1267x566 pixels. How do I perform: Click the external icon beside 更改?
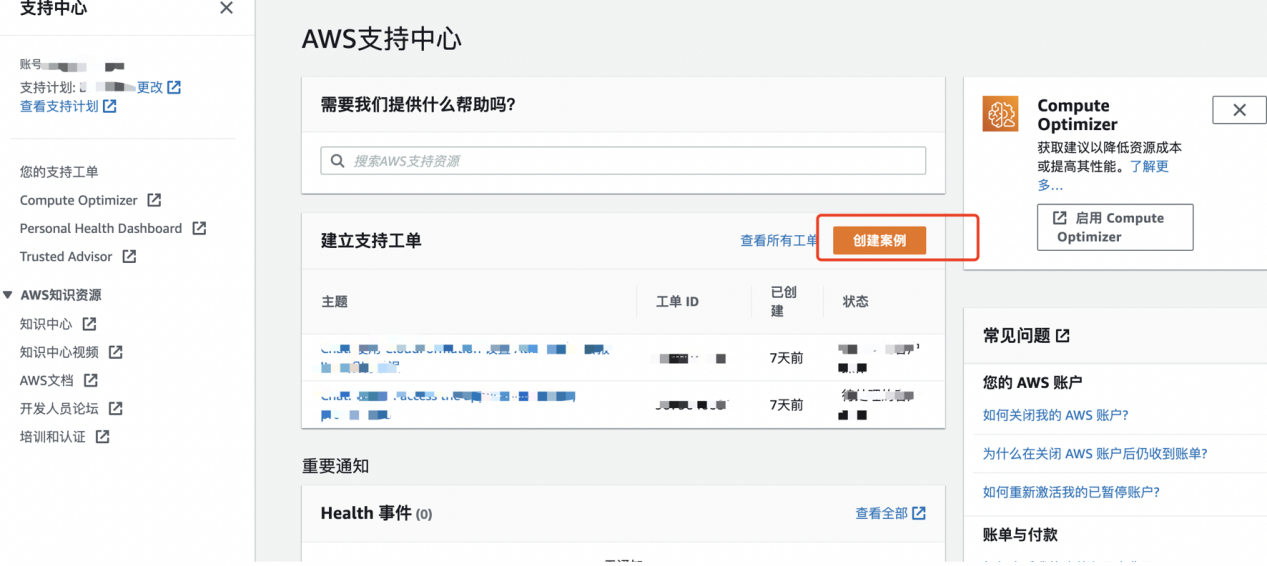[x=174, y=87]
